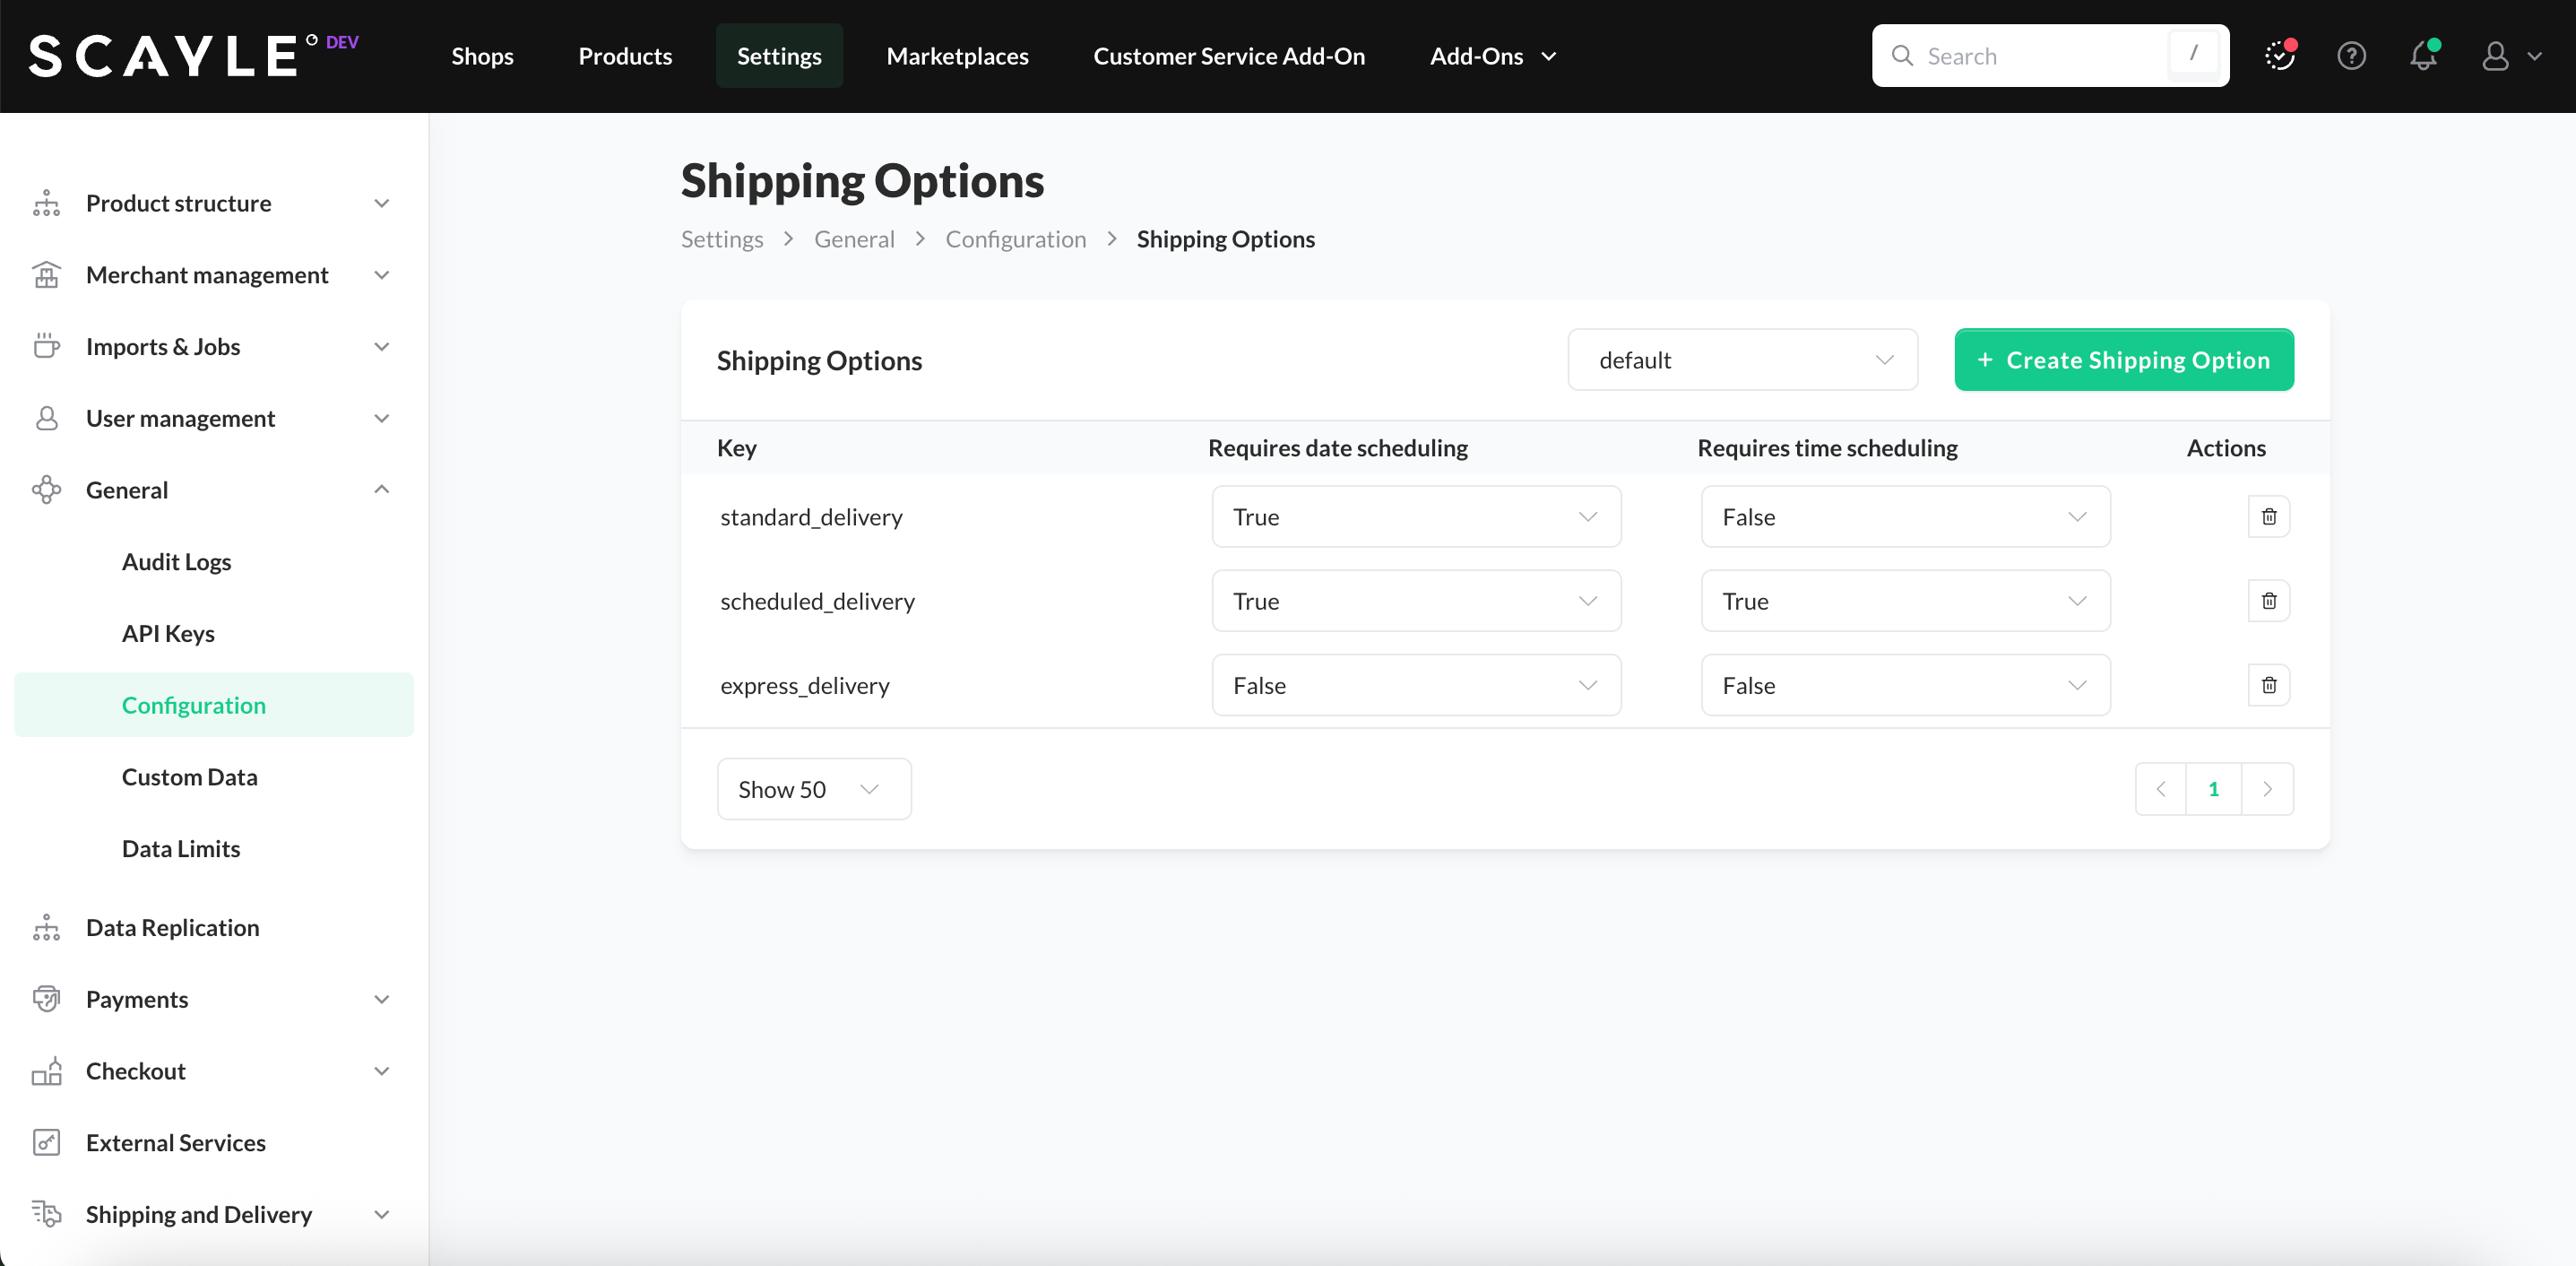The width and height of the screenshot is (2576, 1266).
Task: Open date scheduling dropdown for express_delivery
Action: (x=1415, y=685)
